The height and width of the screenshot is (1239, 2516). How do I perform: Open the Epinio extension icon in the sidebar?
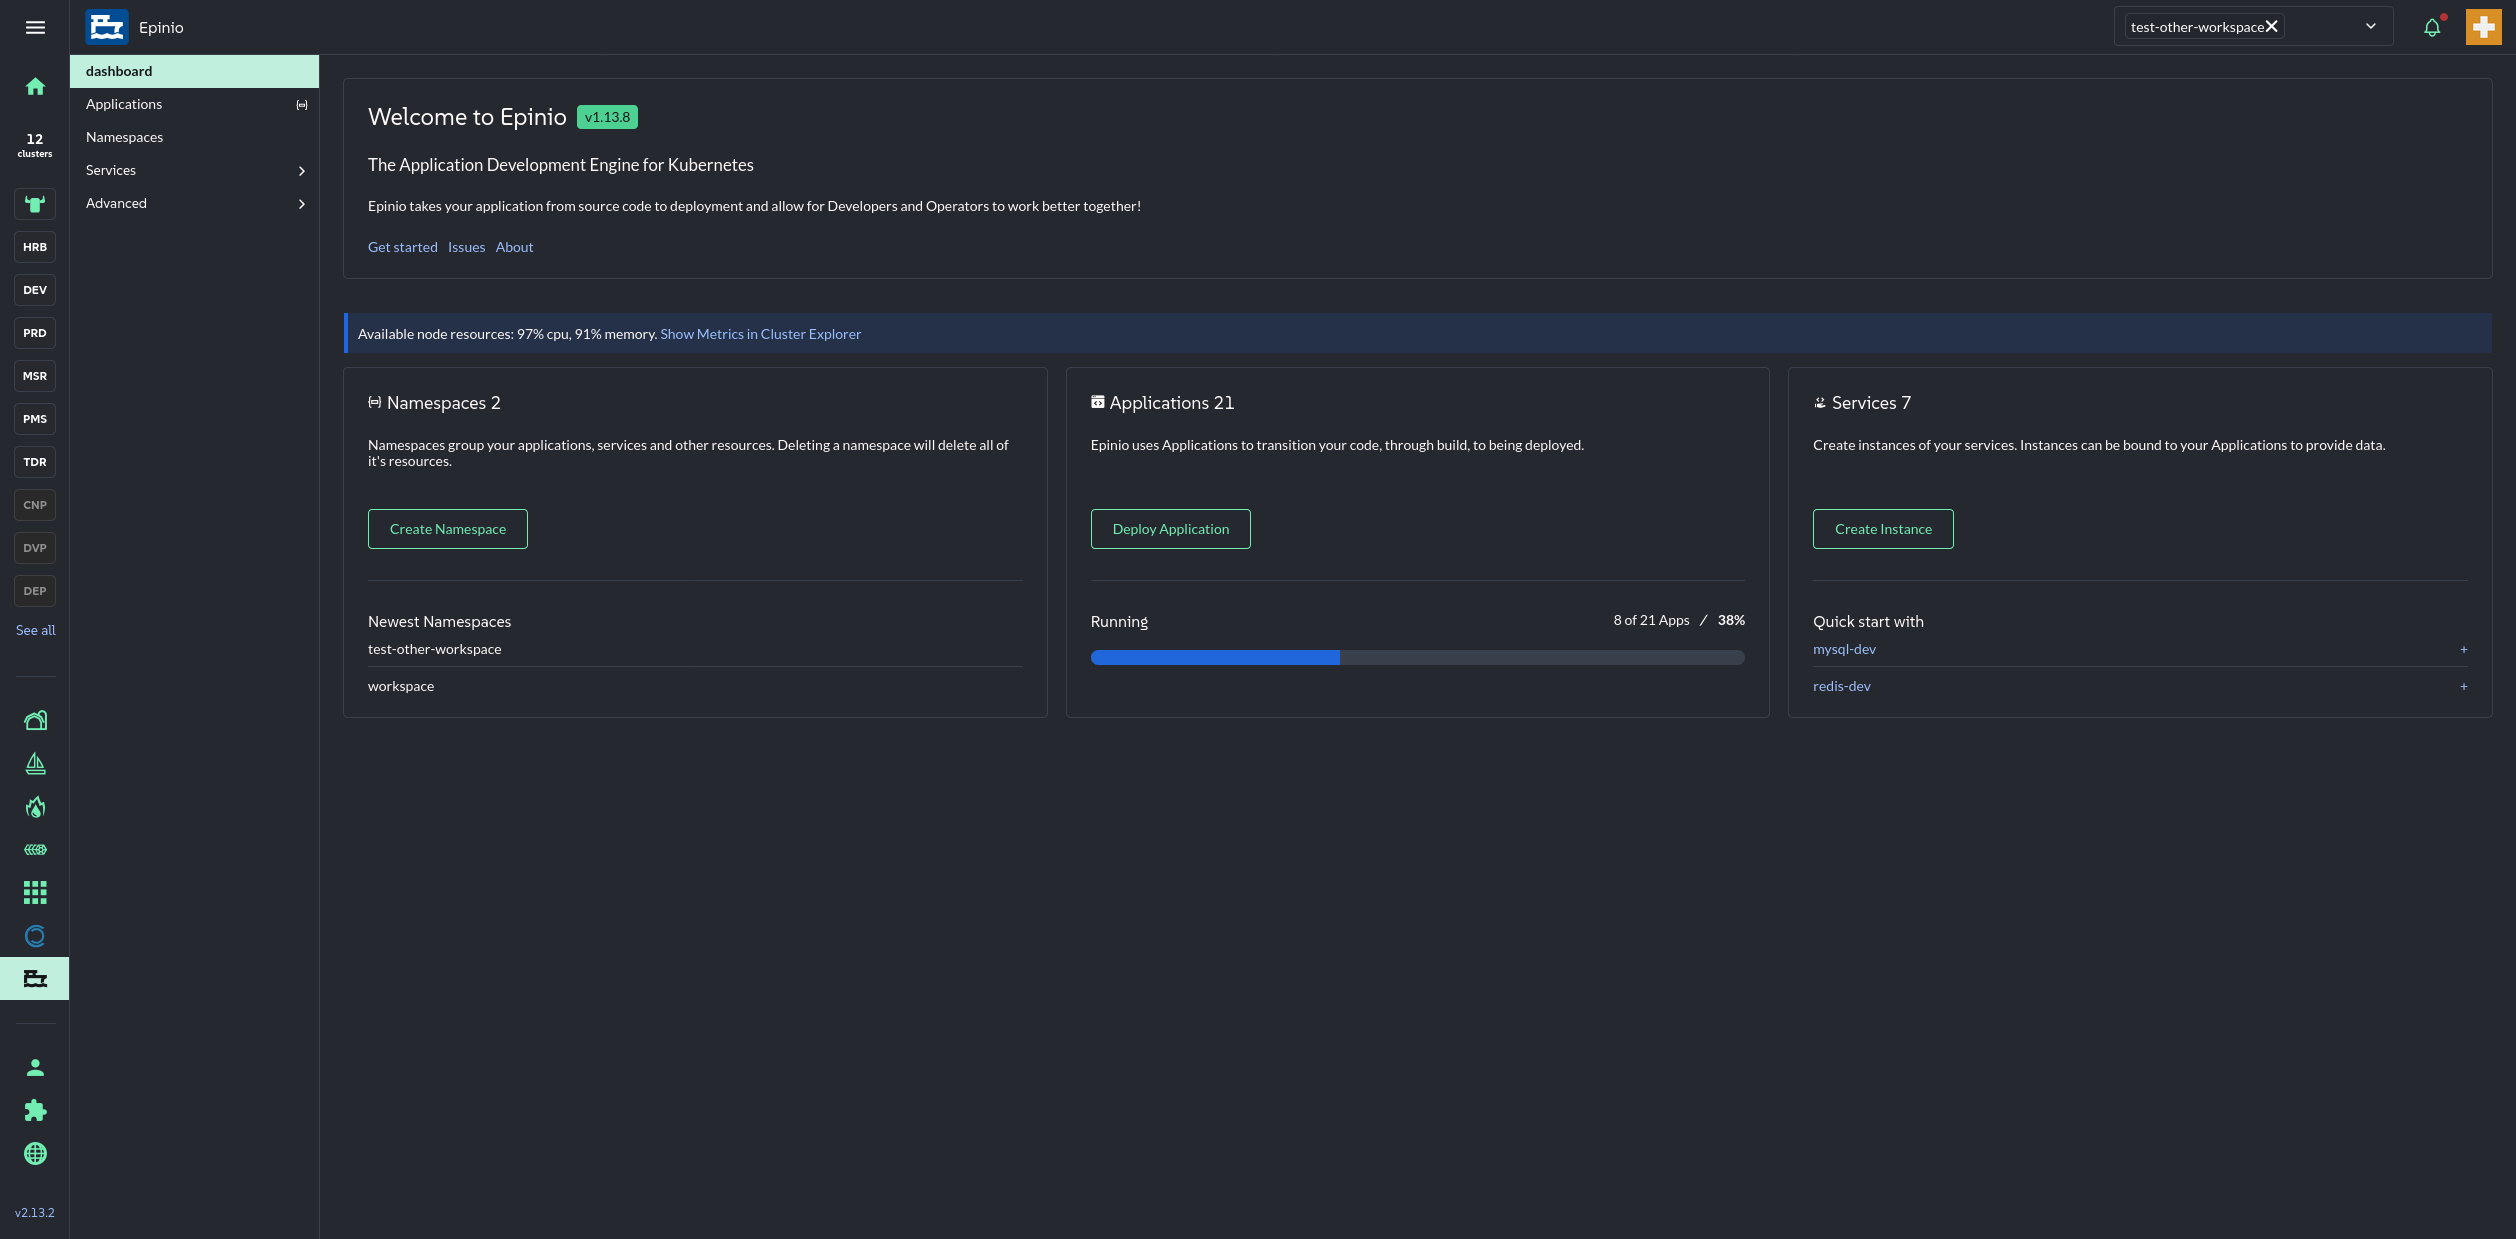point(34,977)
